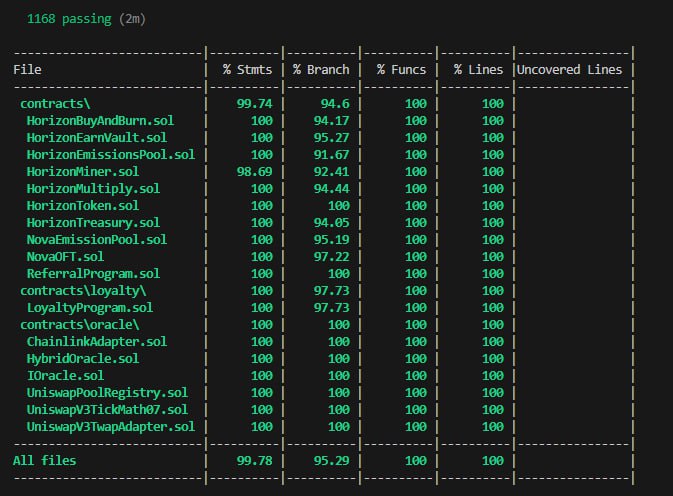Click the HorizonToken.sol file name

pos(83,206)
